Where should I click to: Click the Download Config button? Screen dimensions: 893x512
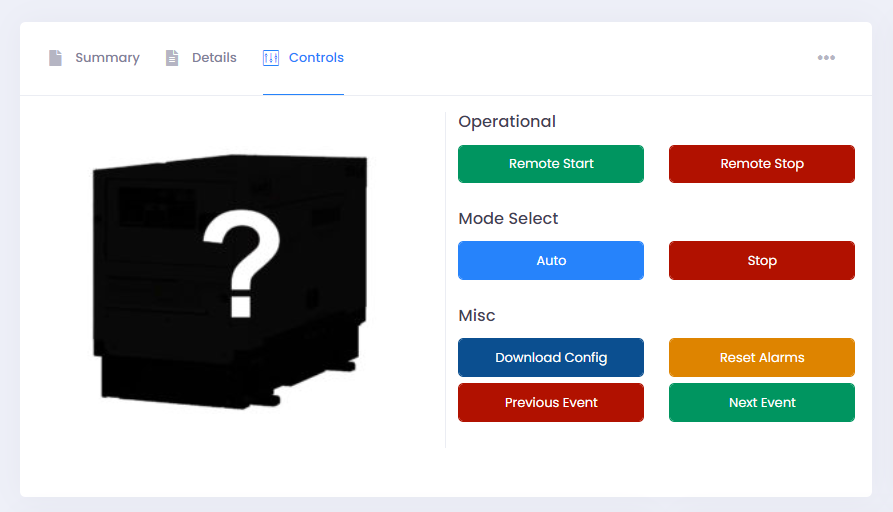(x=551, y=358)
